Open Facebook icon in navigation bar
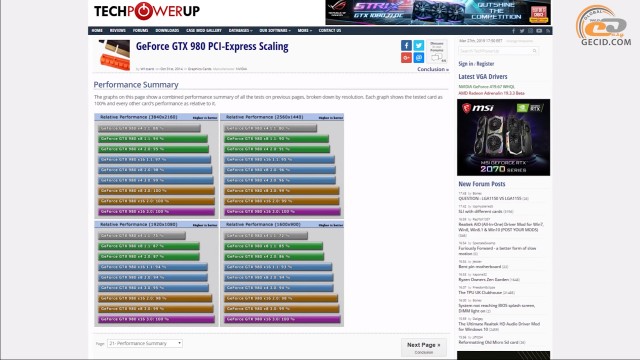This screenshot has height=360, width=640. (513, 31)
